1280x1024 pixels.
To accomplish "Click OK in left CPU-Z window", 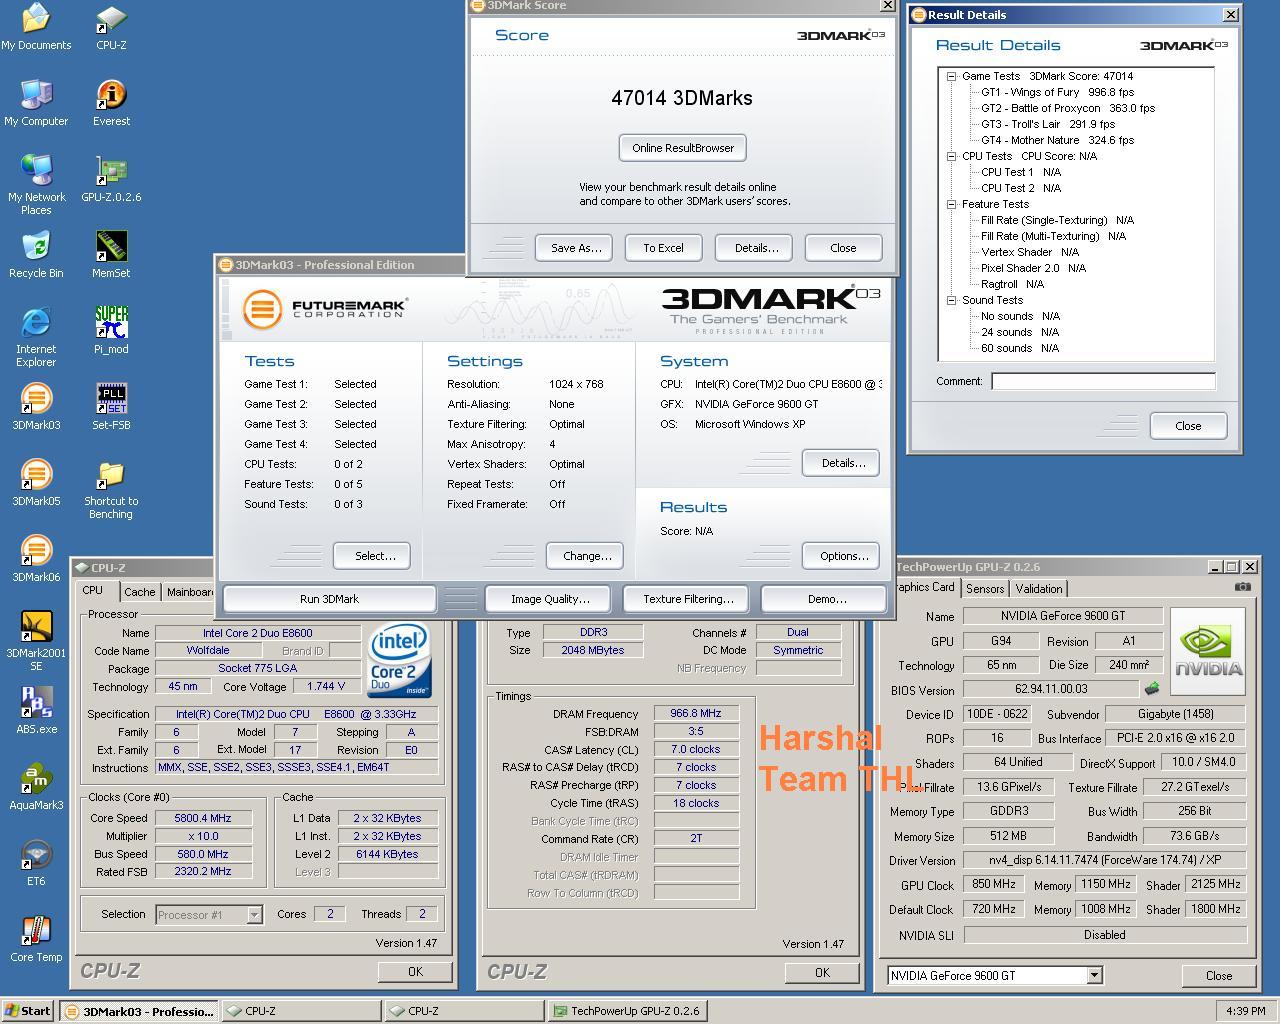I will pos(415,972).
